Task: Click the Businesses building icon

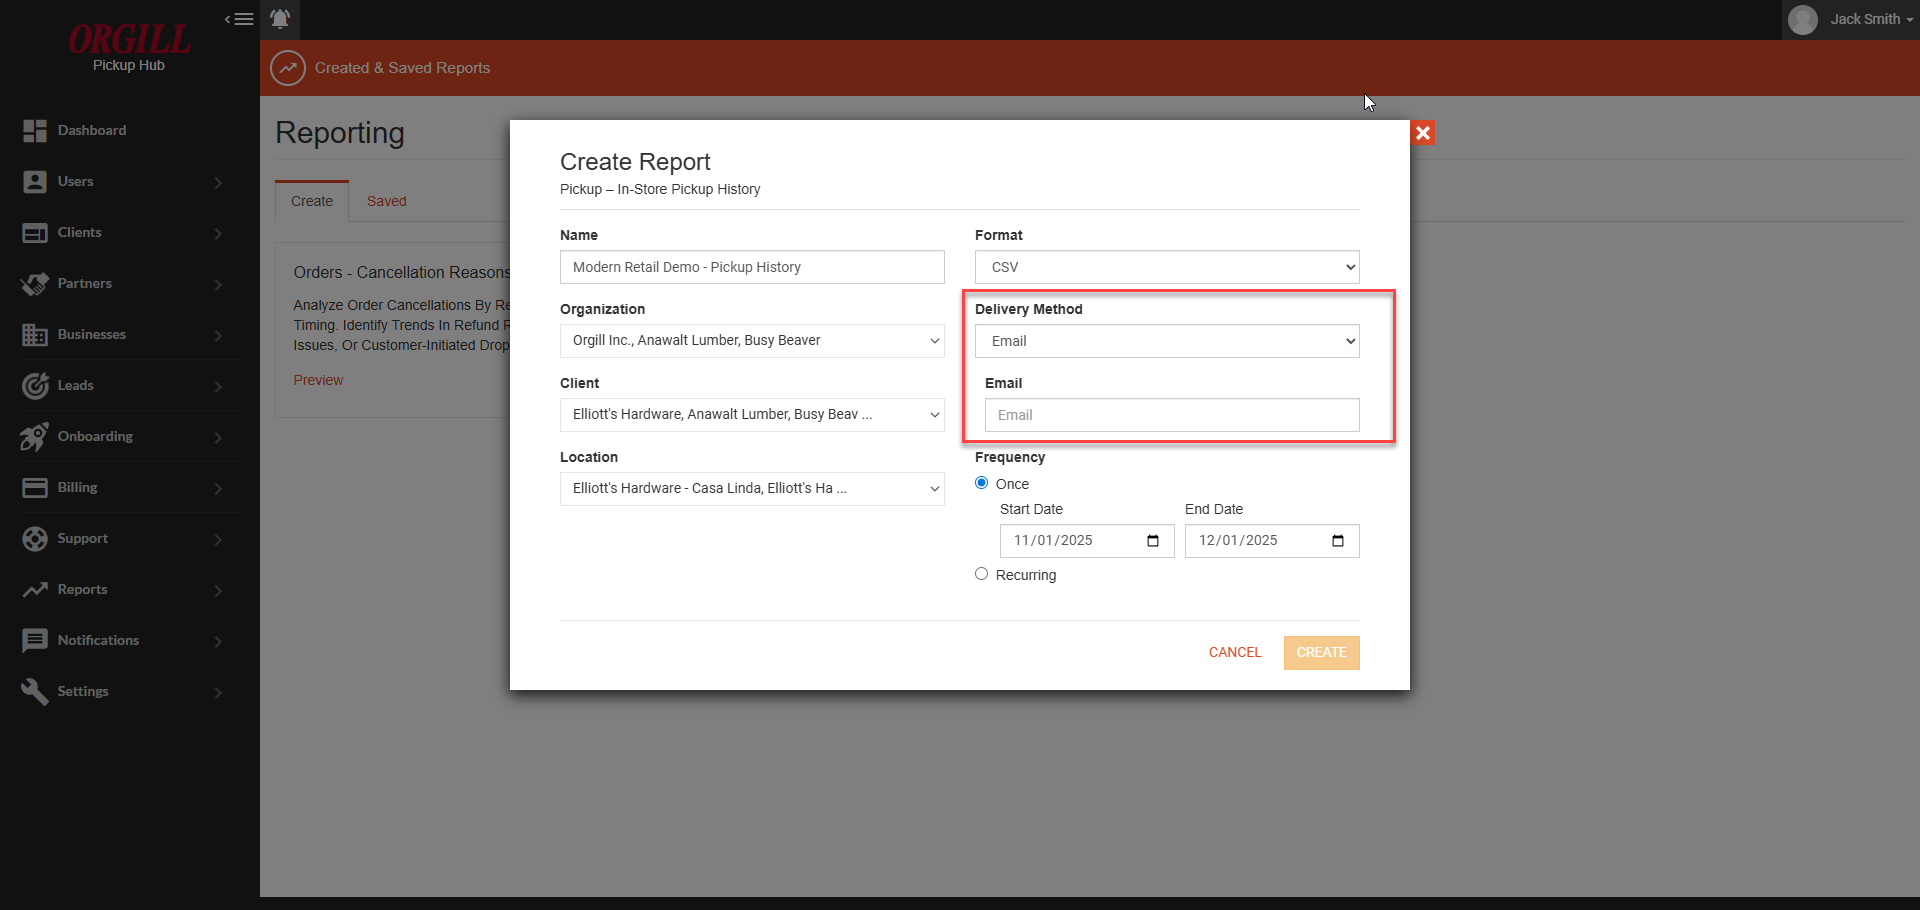Action: pos(35,335)
